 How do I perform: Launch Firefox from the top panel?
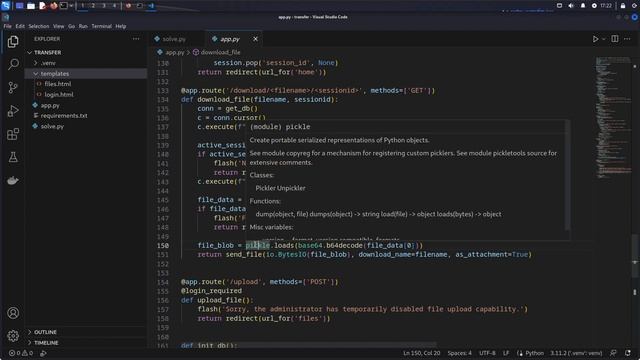(x=53, y=6)
